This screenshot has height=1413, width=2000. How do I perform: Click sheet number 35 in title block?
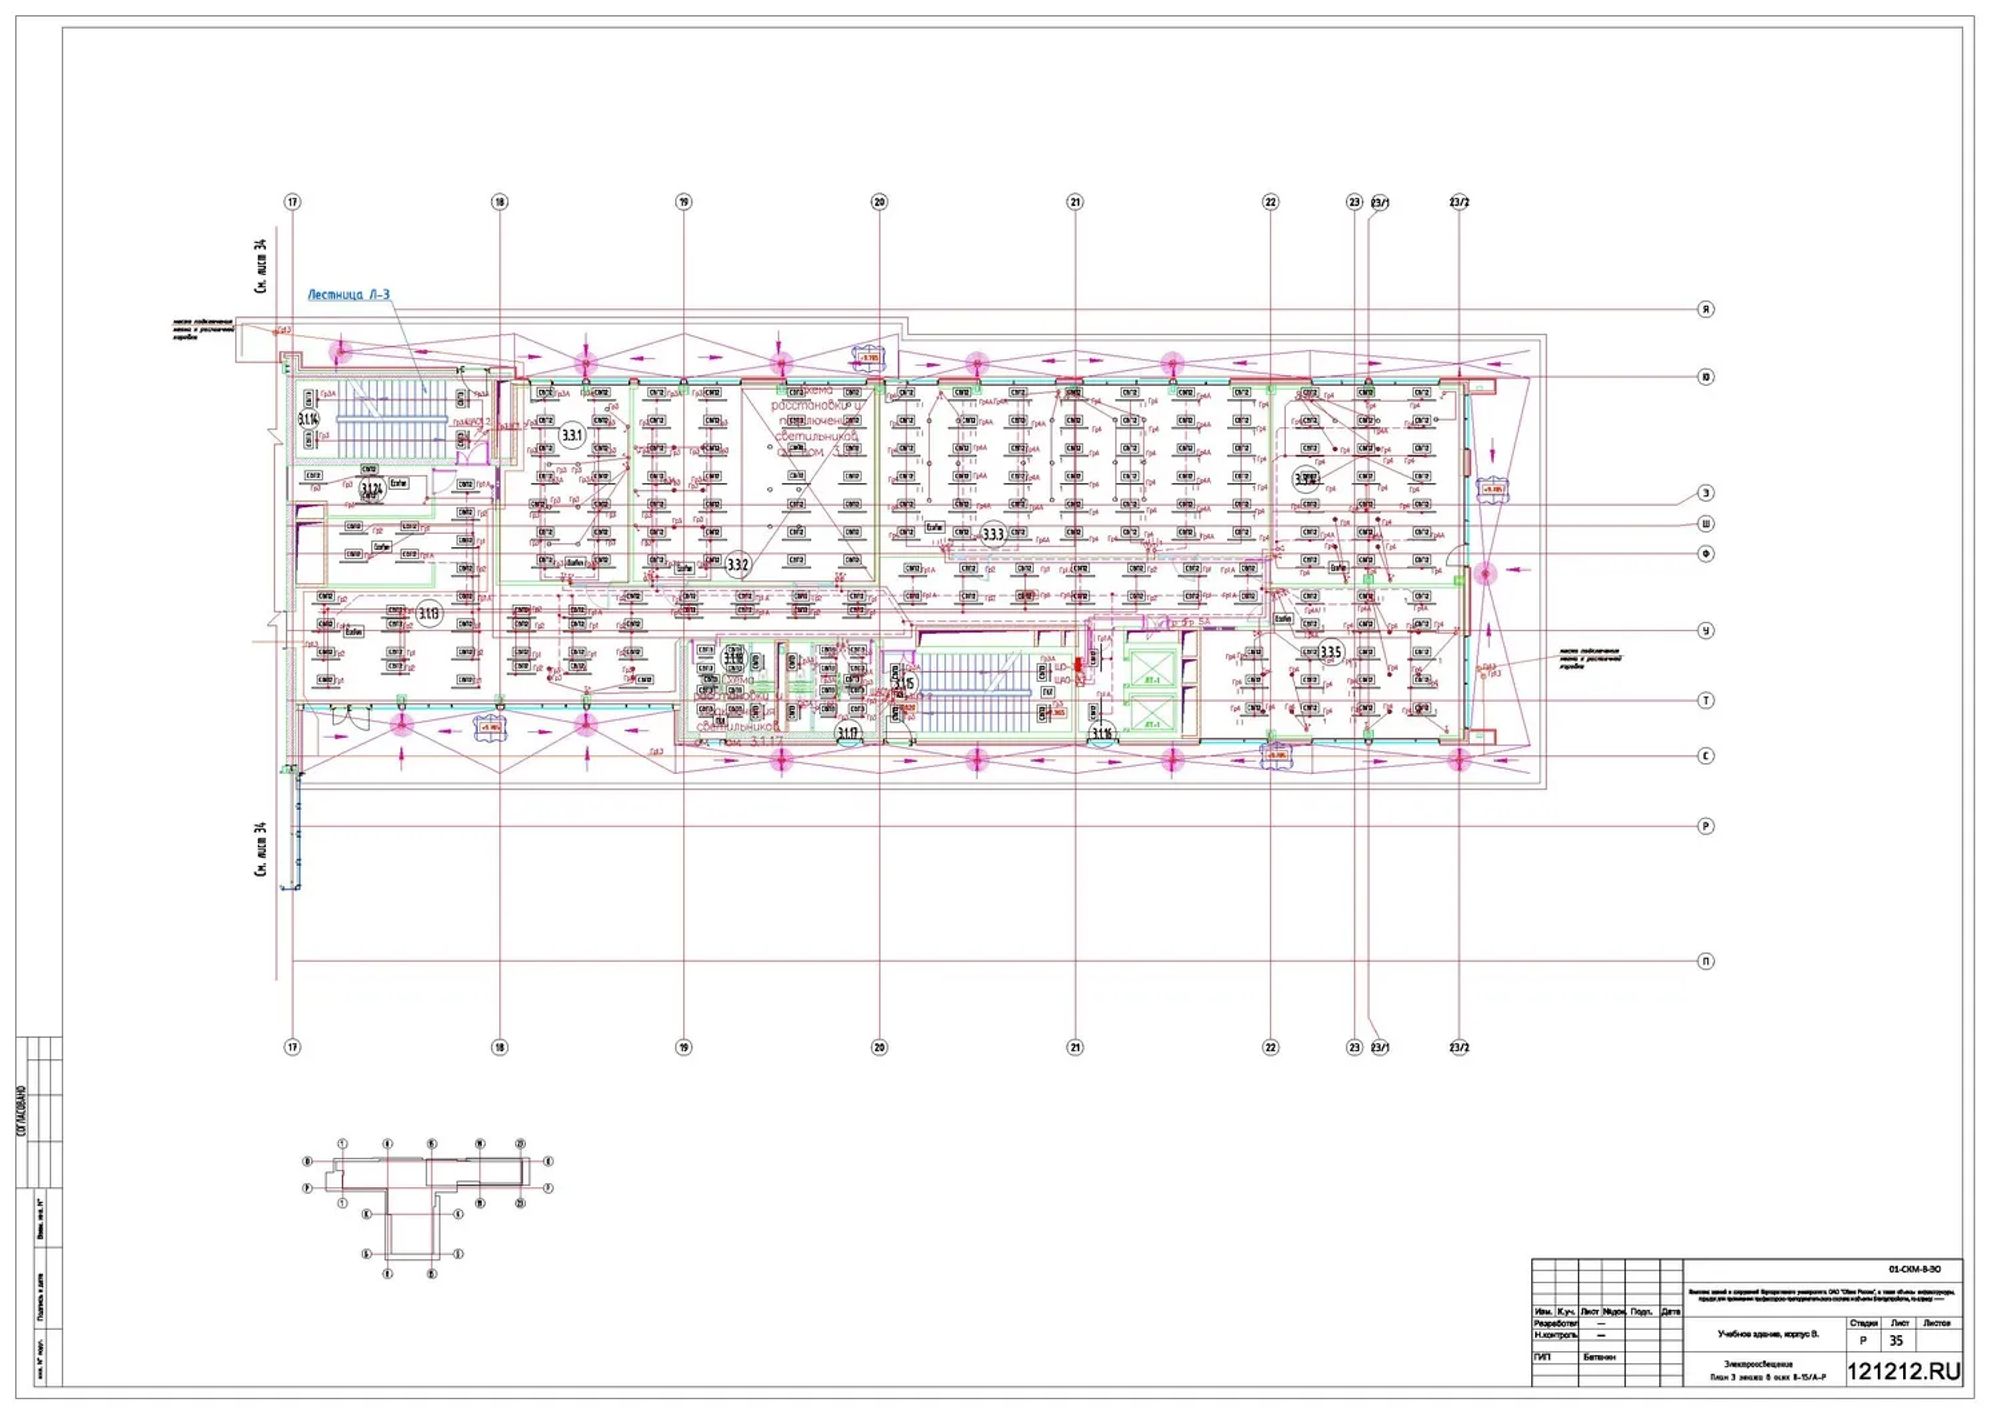click(1895, 1341)
